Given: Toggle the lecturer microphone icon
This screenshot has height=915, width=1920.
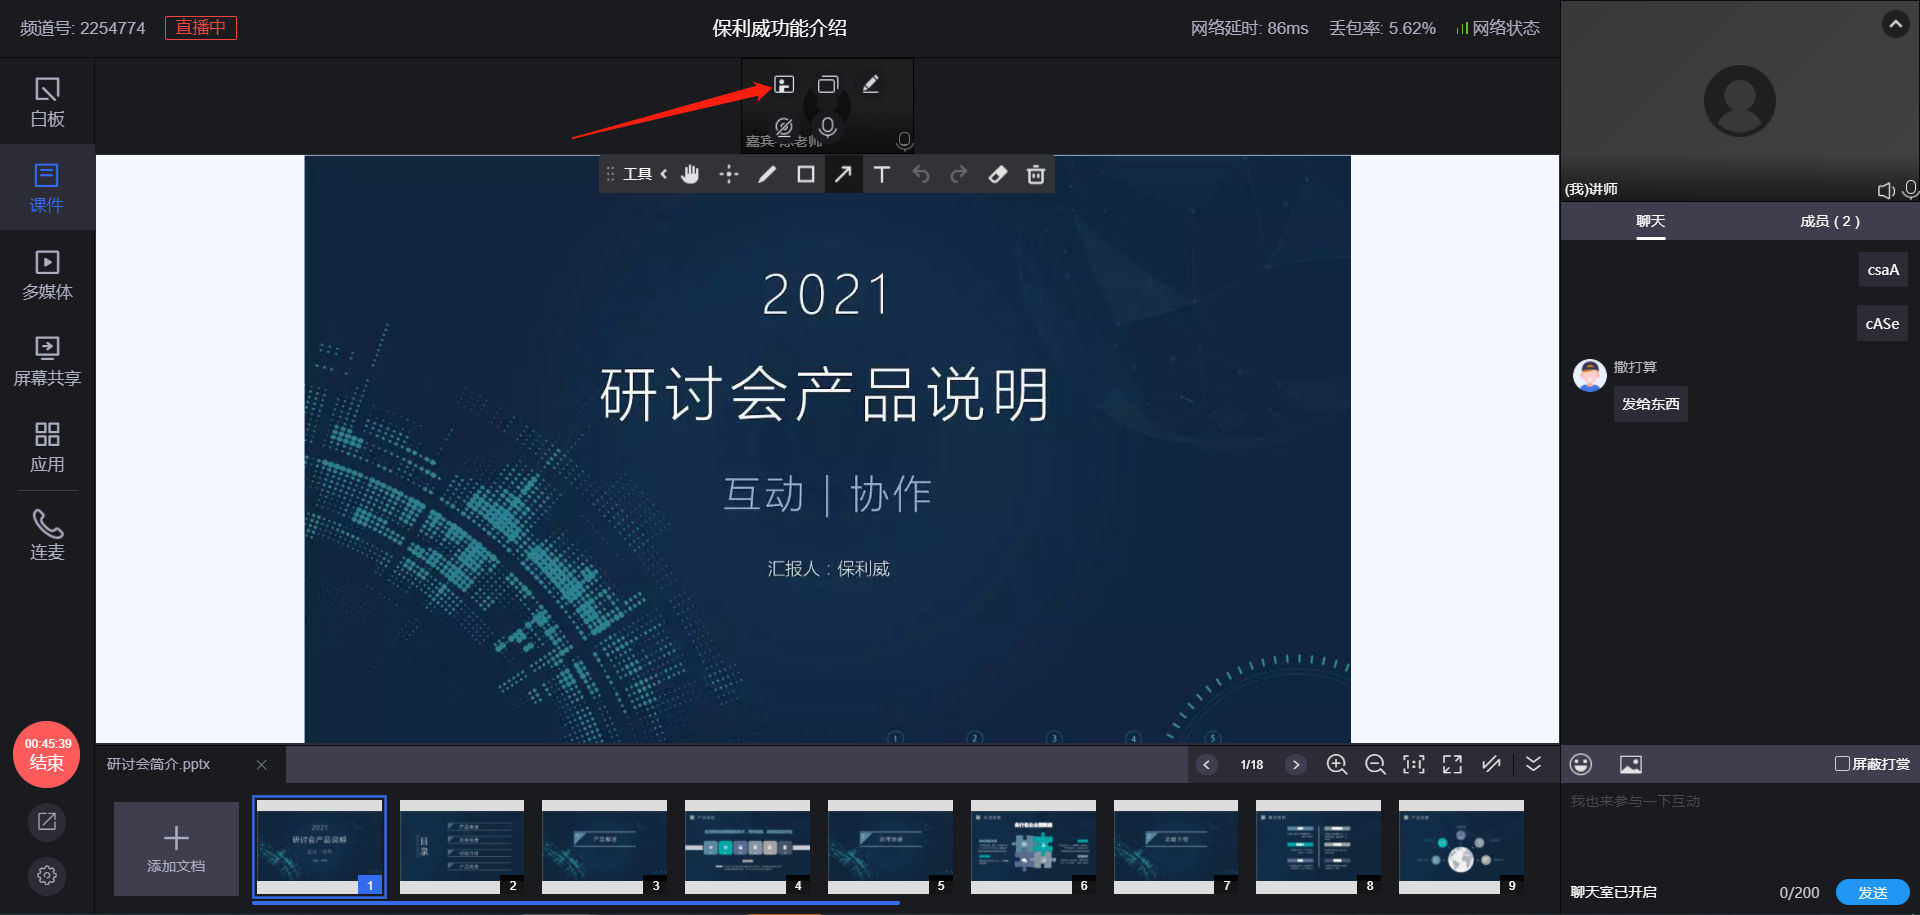Looking at the screenshot, I should point(1910,189).
